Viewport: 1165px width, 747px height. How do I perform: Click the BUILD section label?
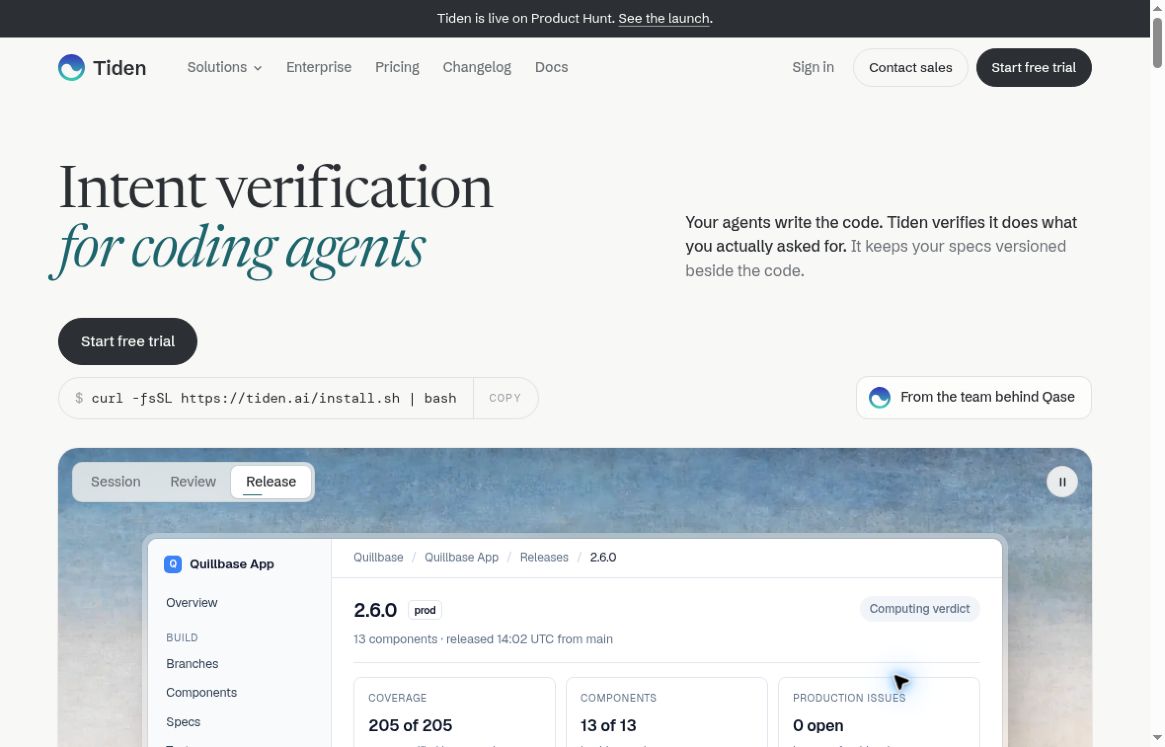coord(182,638)
